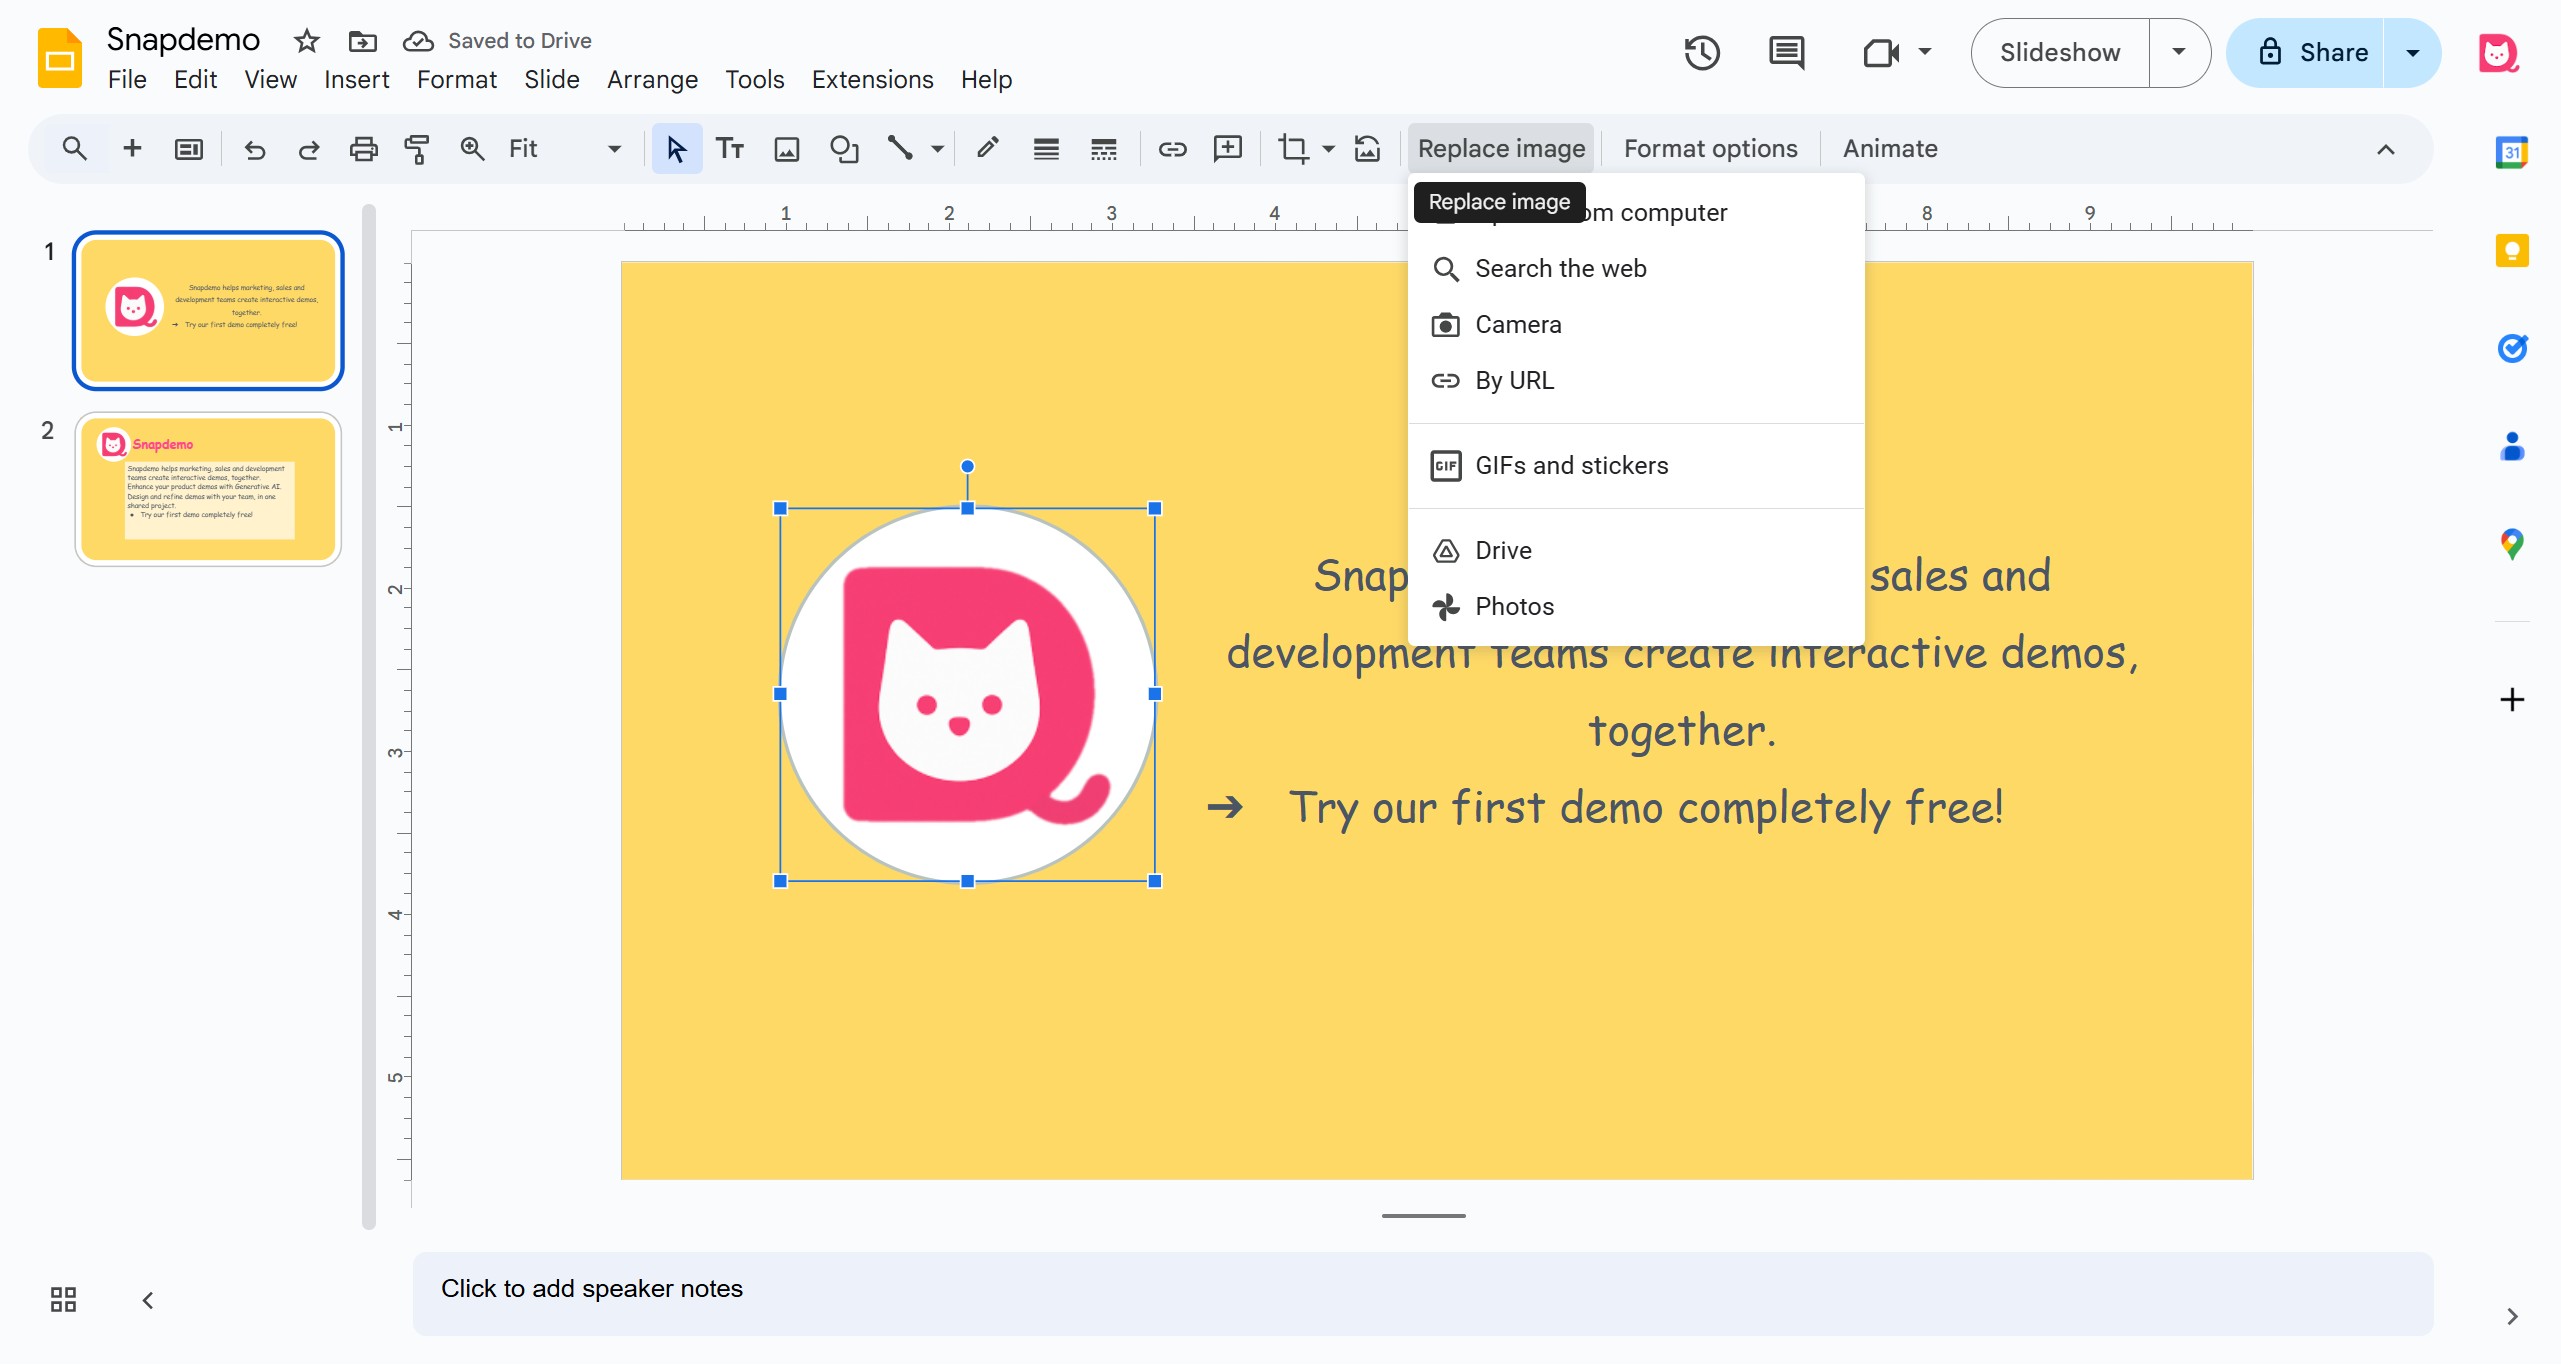The width and height of the screenshot is (2561, 1365).
Task: Redo the last action
Action: (309, 149)
